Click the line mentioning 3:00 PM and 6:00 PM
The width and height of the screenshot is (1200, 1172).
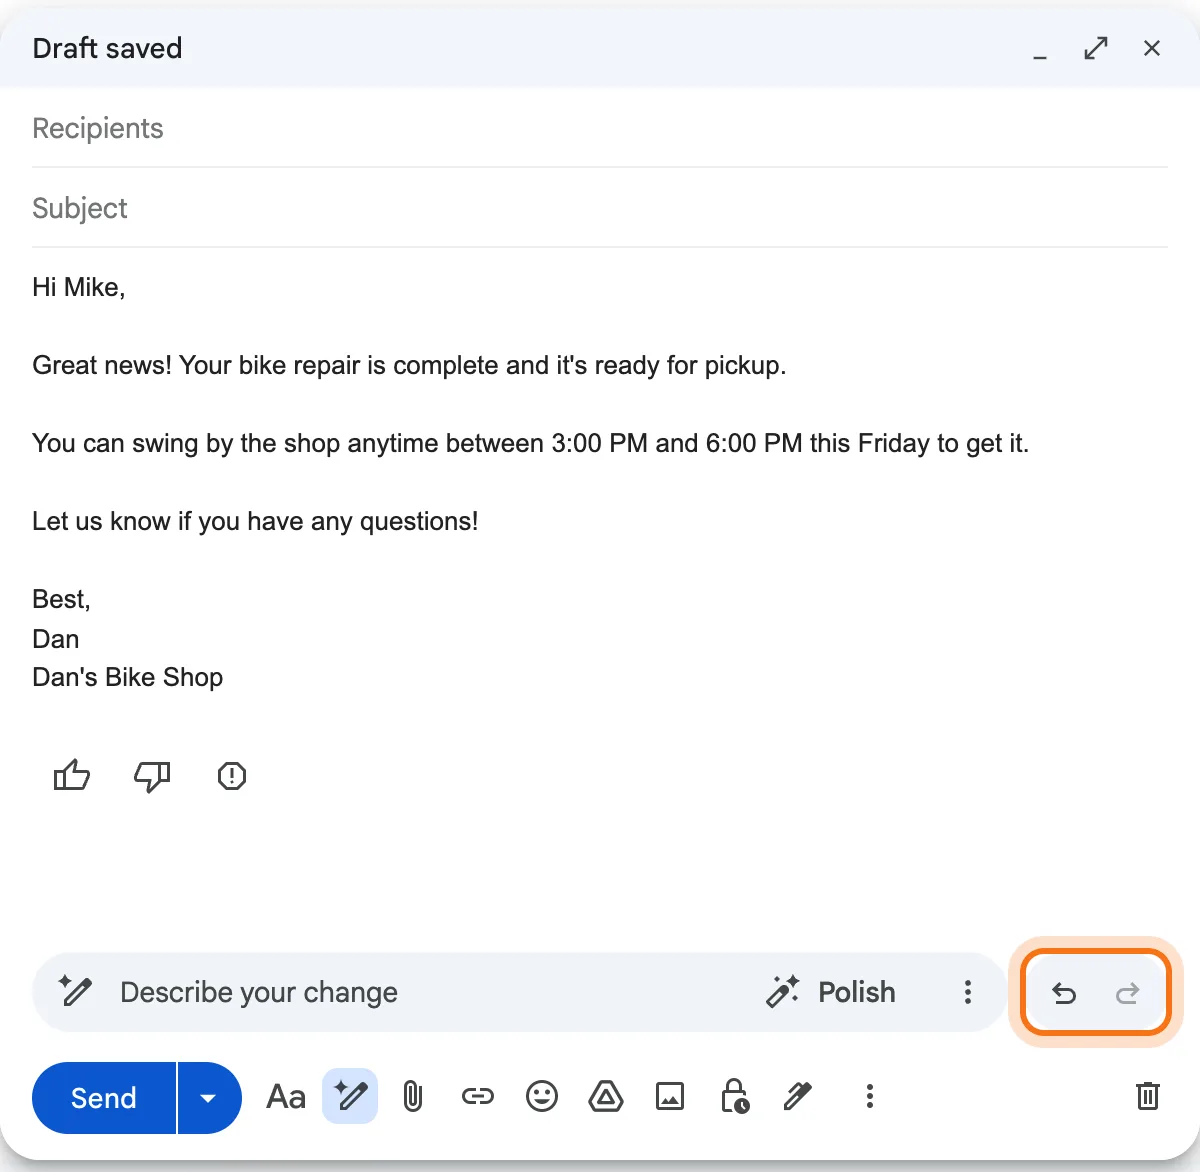pyautogui.click(x=531, y=443)
